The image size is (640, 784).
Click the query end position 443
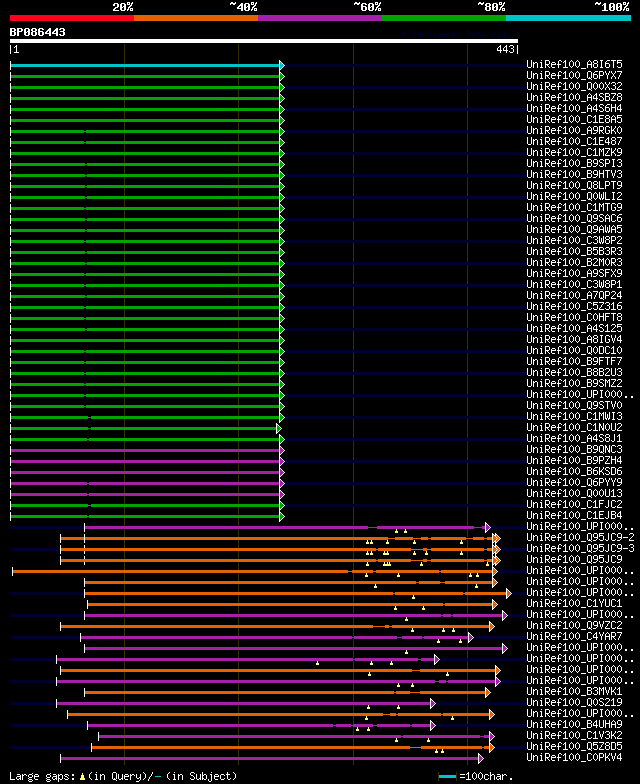tap(506, 49)
